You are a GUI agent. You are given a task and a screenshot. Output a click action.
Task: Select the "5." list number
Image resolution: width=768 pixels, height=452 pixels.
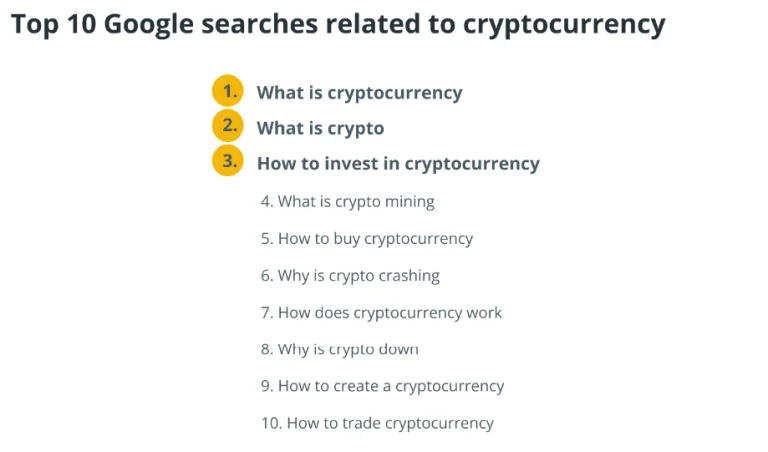267,239
